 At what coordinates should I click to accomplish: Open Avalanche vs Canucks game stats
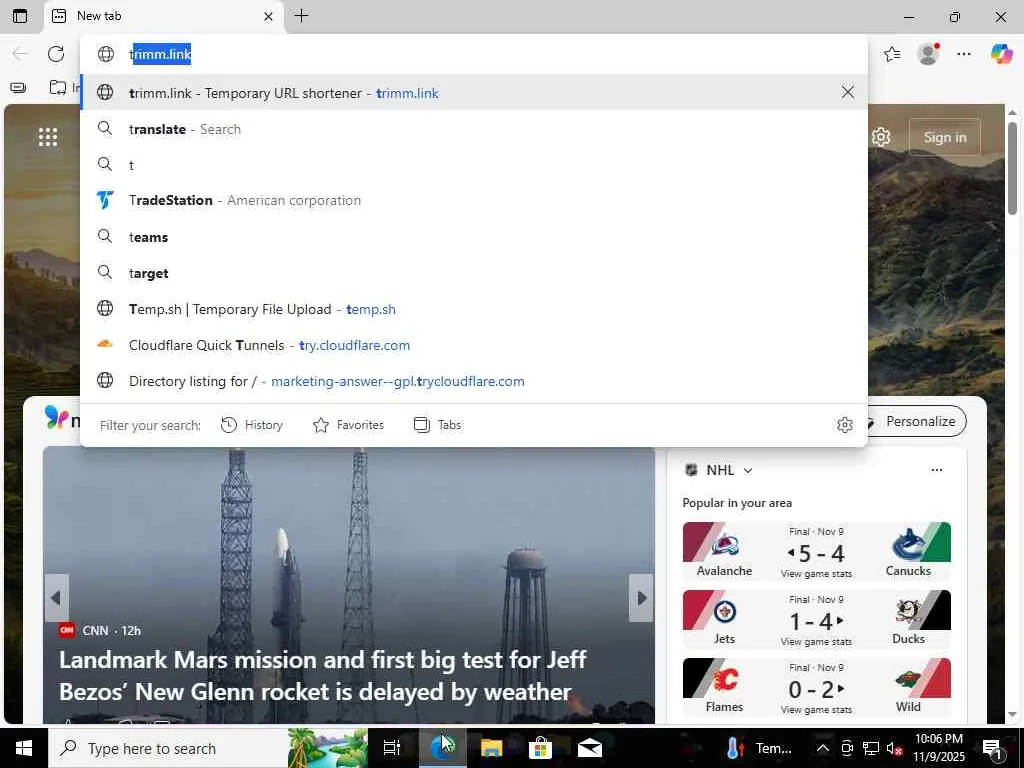(816, 574)
